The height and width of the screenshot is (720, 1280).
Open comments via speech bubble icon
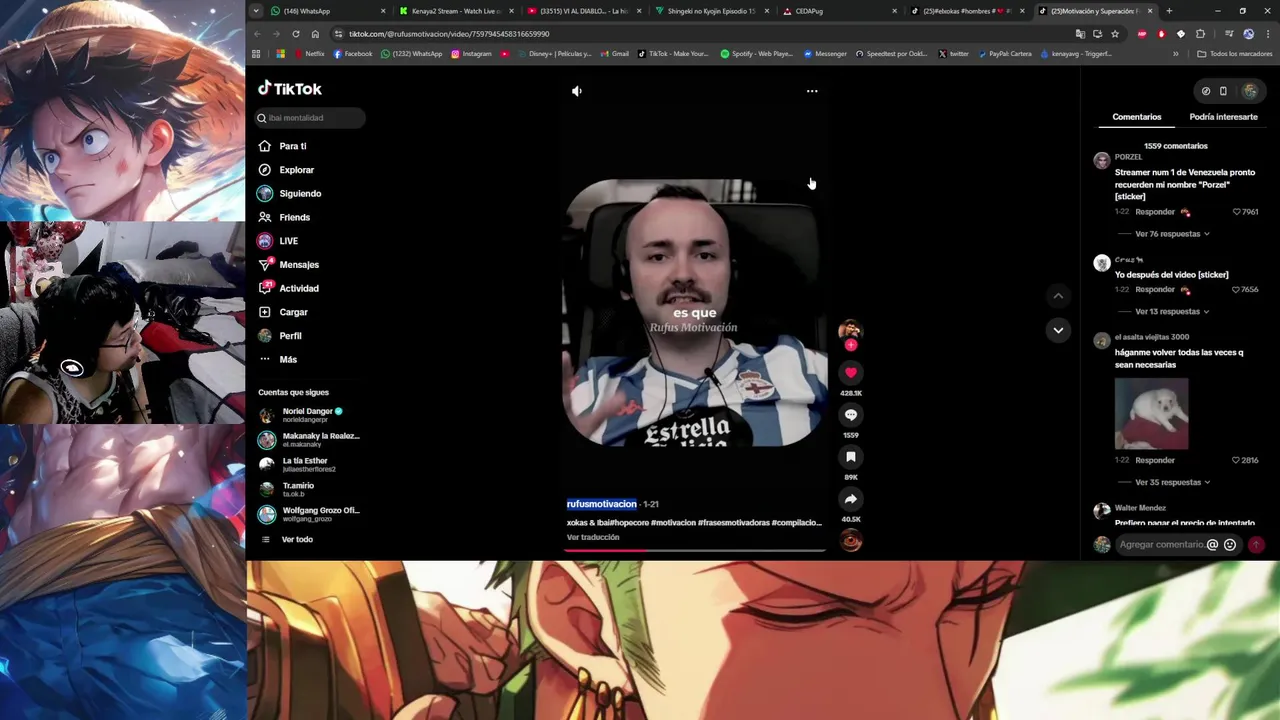851,414
